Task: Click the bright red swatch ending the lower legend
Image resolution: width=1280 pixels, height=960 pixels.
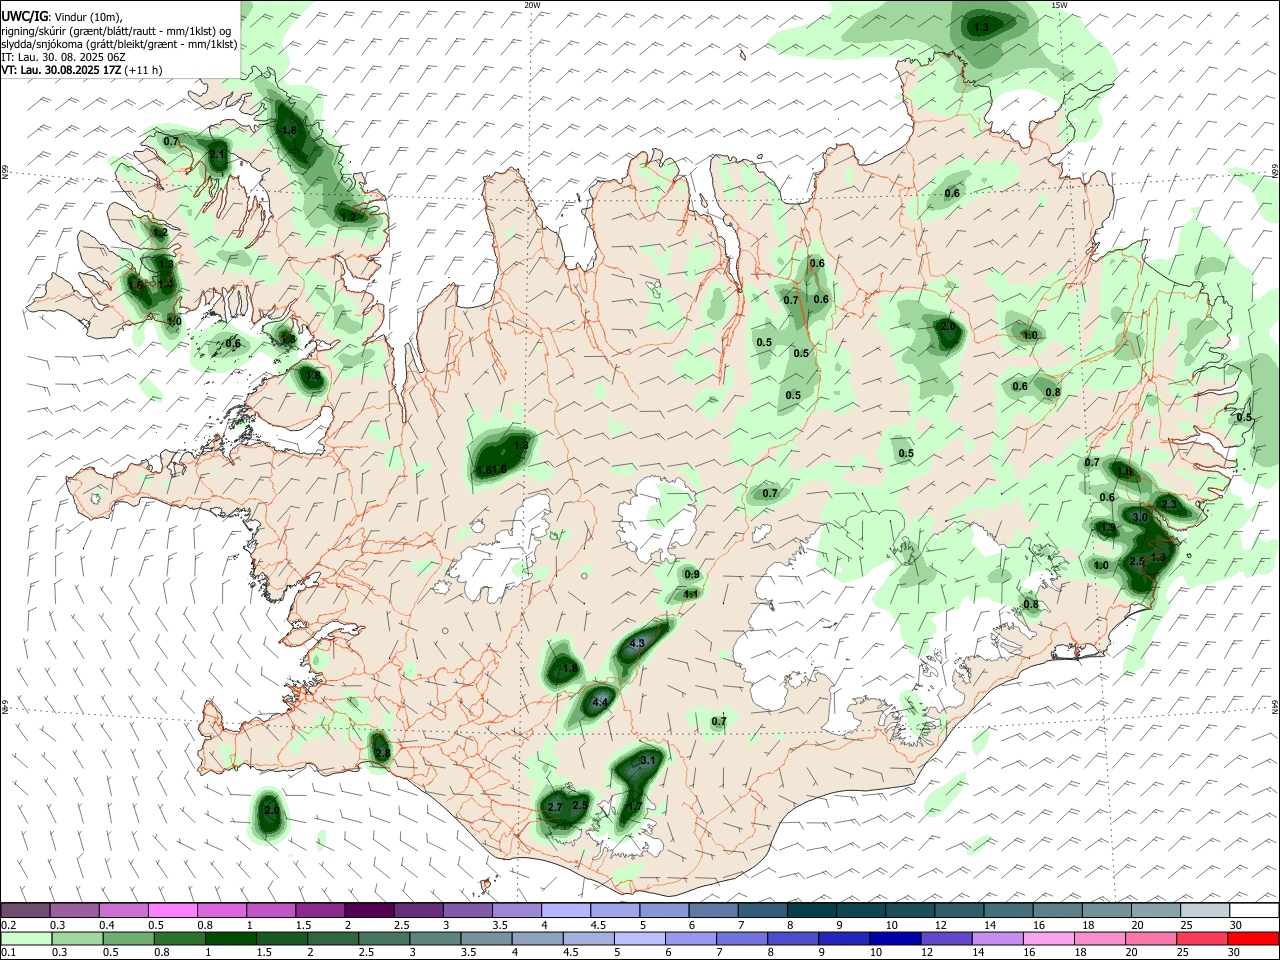Action: click(x=1254, y=938)
